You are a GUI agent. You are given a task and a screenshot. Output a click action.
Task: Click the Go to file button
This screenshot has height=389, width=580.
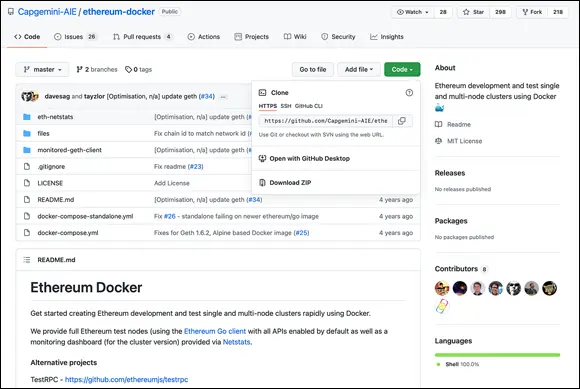click(313, 70)
